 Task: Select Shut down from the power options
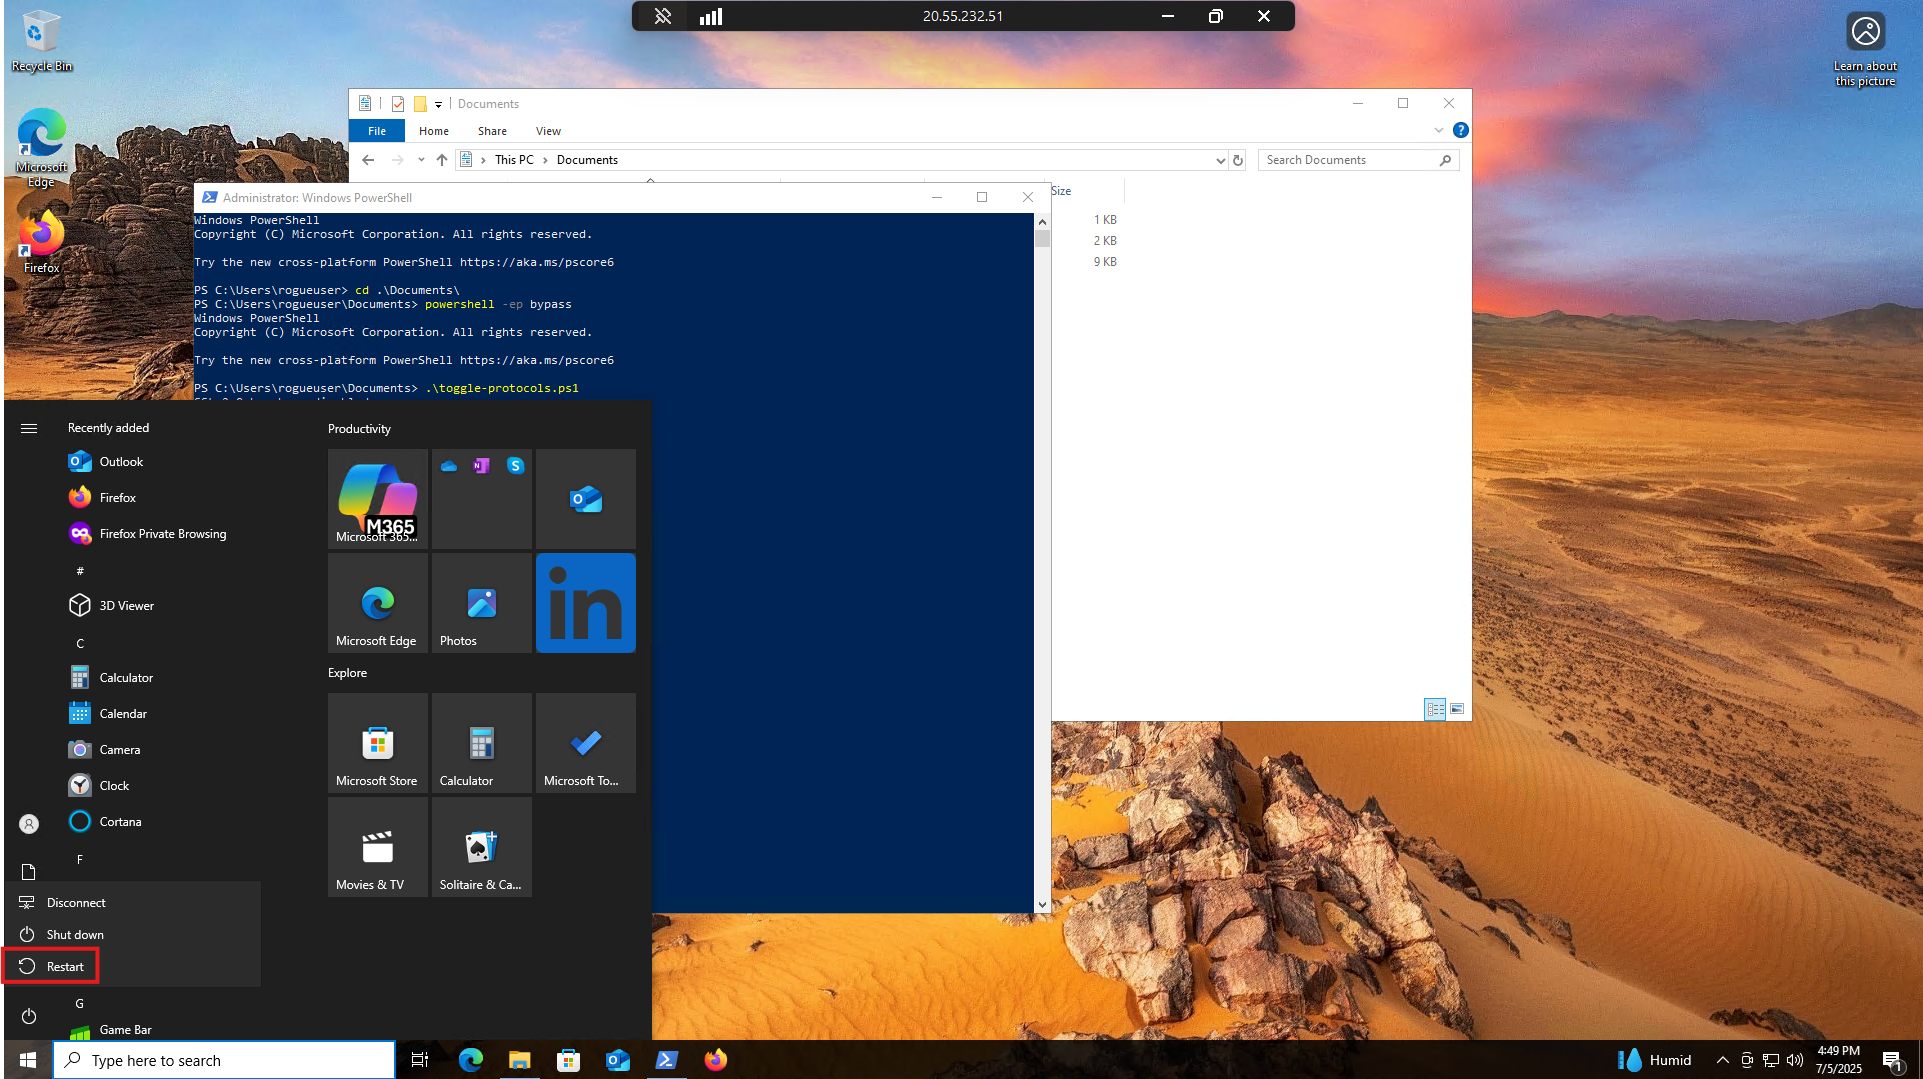point(74,934)
